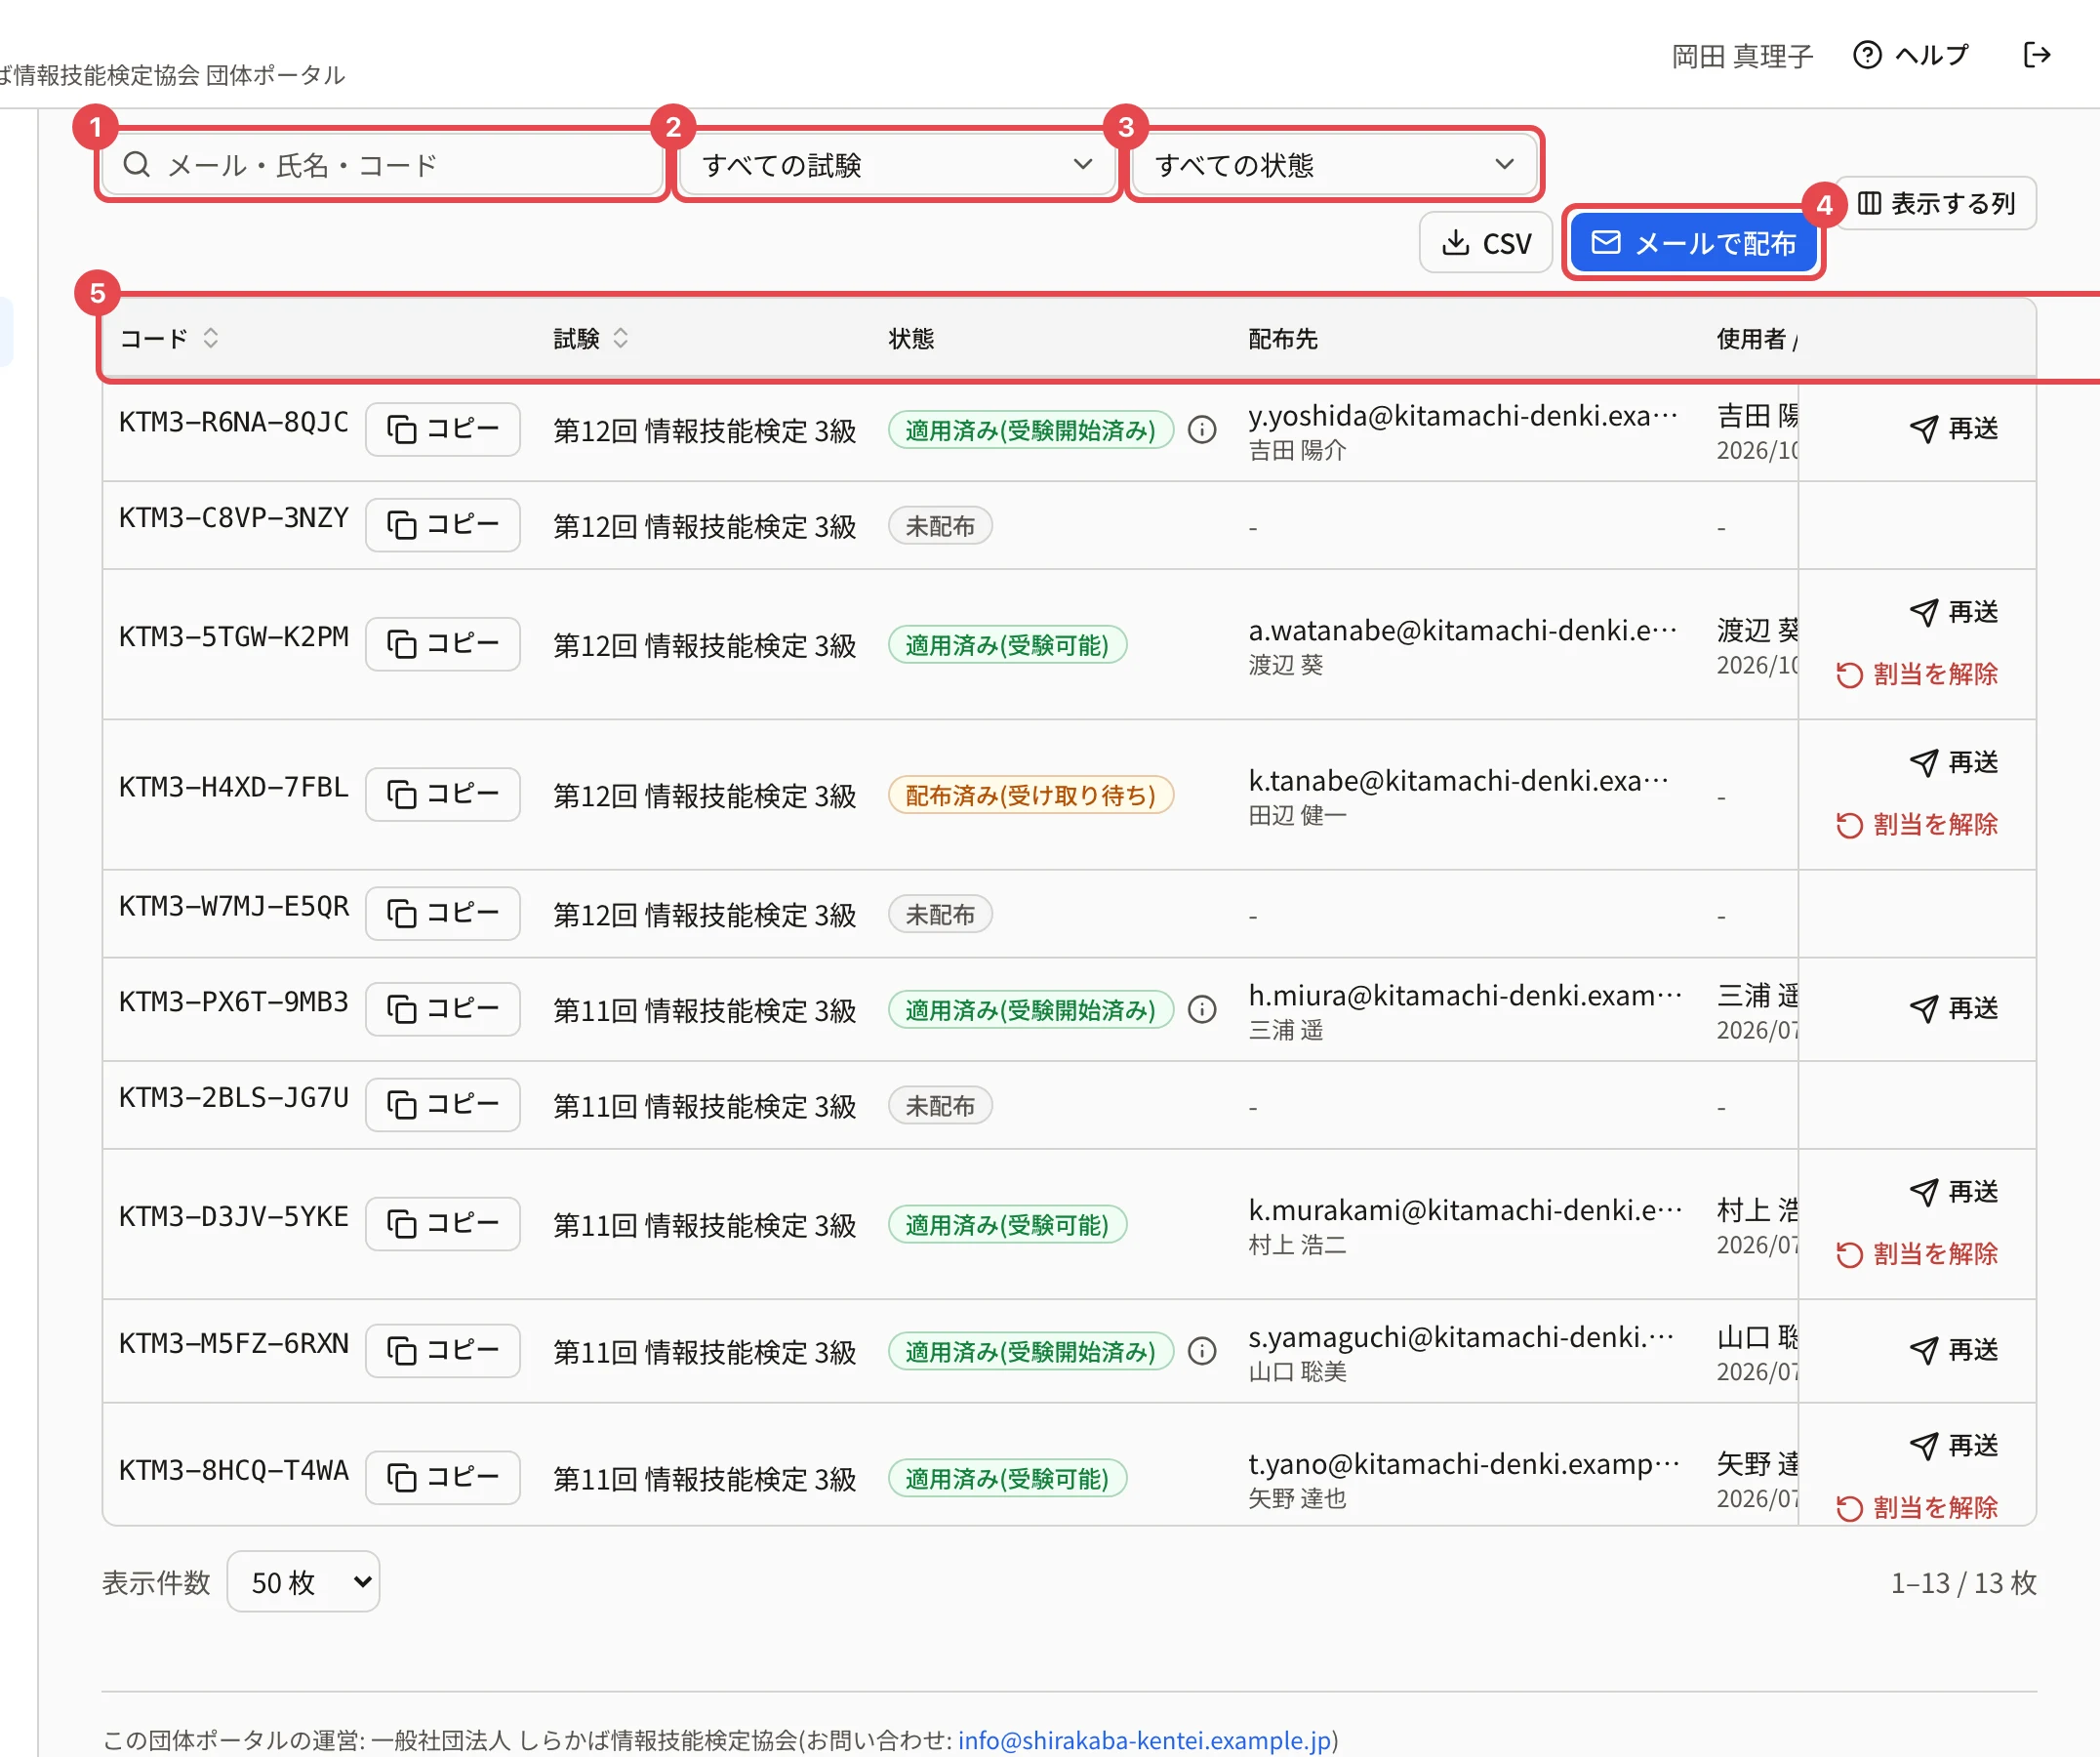Image resolution: width=2100 pixels, height=1757 pixels.
Task: Click 状態 column header
Action: click(911, 339)
